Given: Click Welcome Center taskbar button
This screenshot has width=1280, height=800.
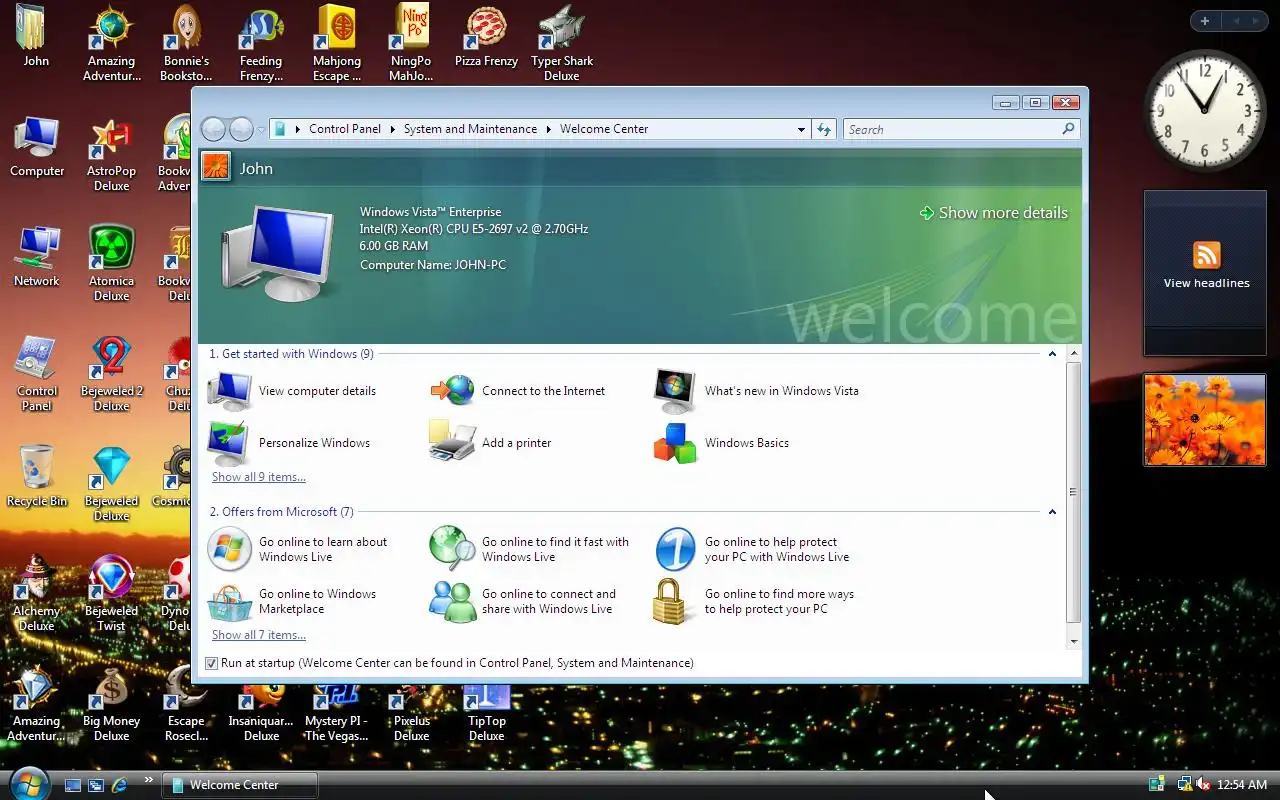Looking at the screenshot, I should 240,785.
